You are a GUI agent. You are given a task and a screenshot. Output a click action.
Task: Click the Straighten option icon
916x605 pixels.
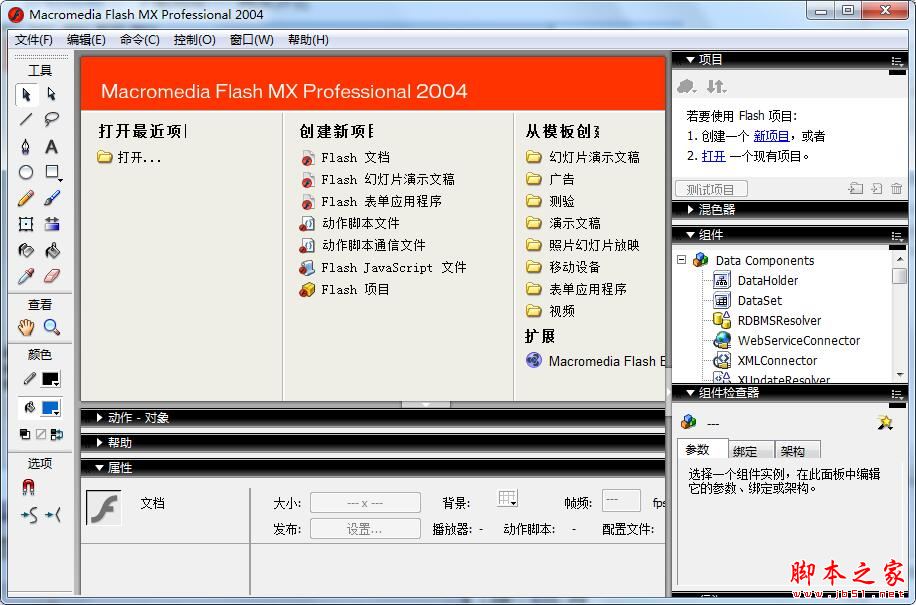pyautogui.click(x=53, y=515)
